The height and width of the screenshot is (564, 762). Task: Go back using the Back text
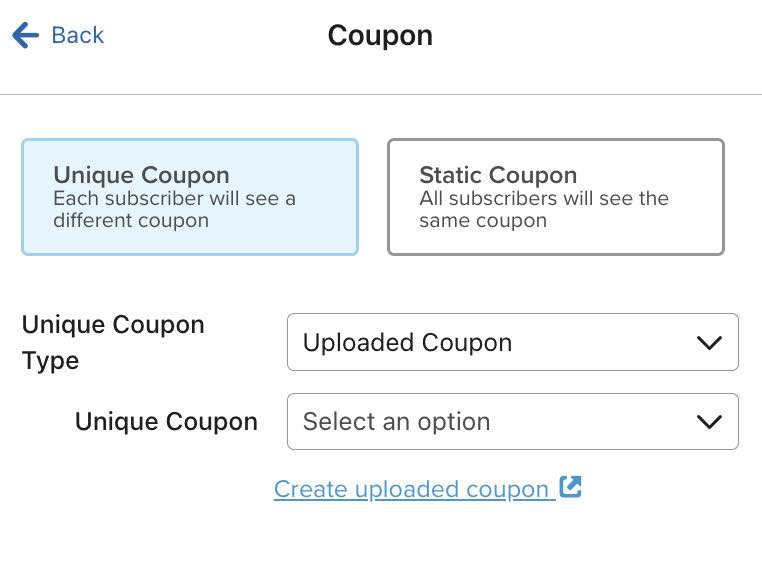77,36
